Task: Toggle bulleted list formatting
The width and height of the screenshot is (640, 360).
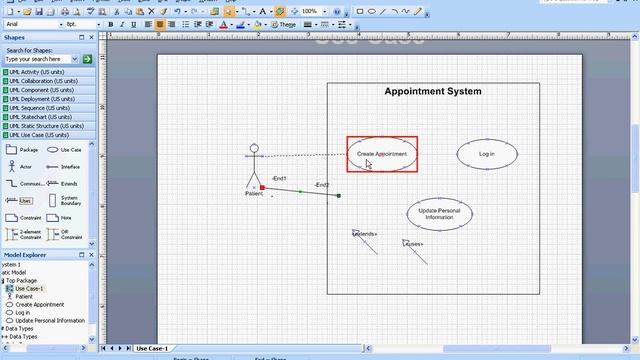Action: [x=186, y=24]
